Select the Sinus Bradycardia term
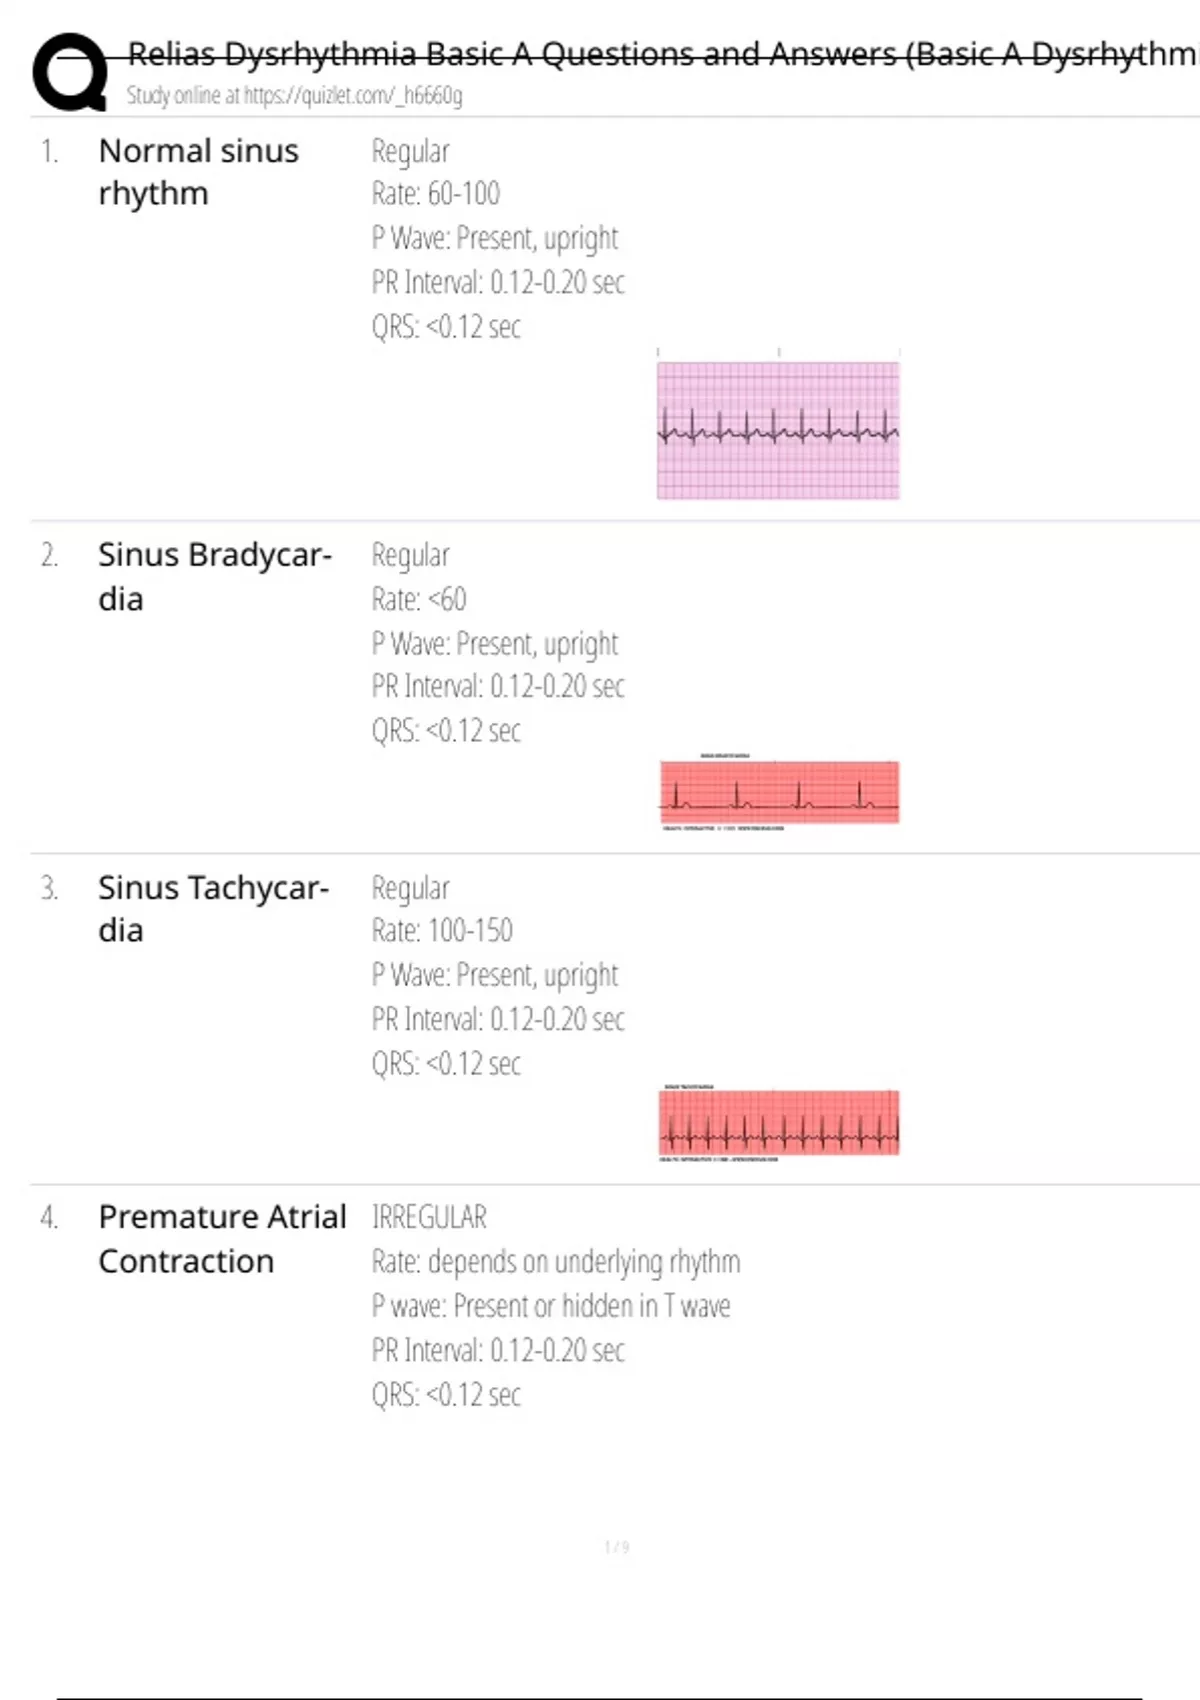 [x=214, y=577]
